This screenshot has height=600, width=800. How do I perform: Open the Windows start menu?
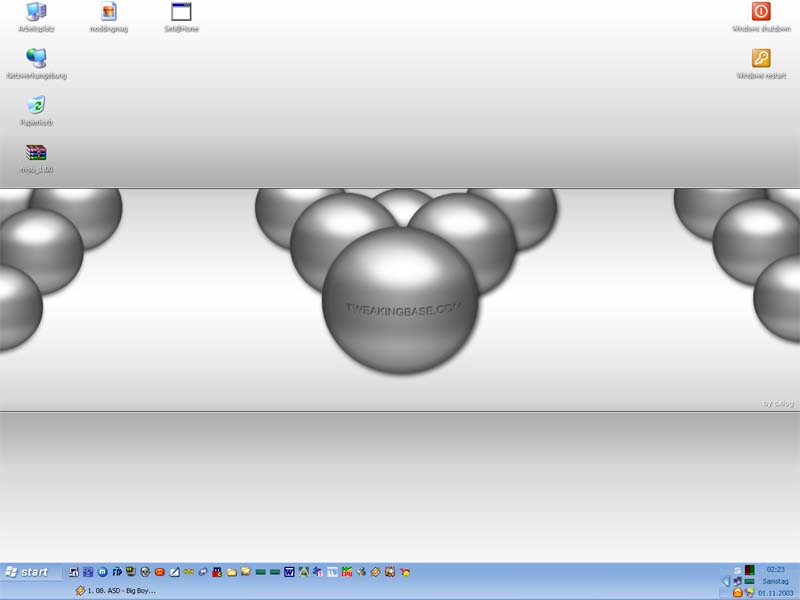(x=28, y=572)
